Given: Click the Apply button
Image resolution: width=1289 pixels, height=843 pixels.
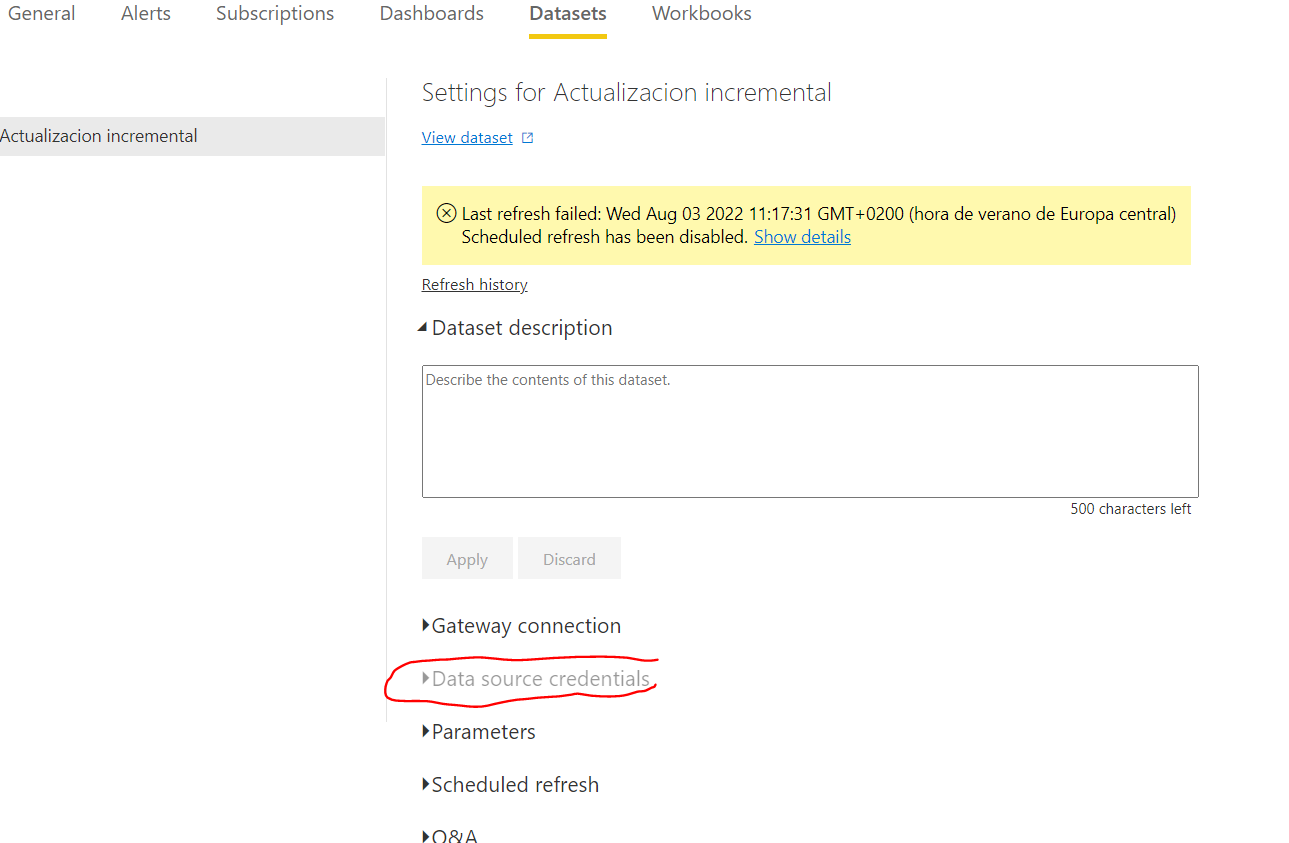Looking at the screenshot, I should click(x=467, y=558).
